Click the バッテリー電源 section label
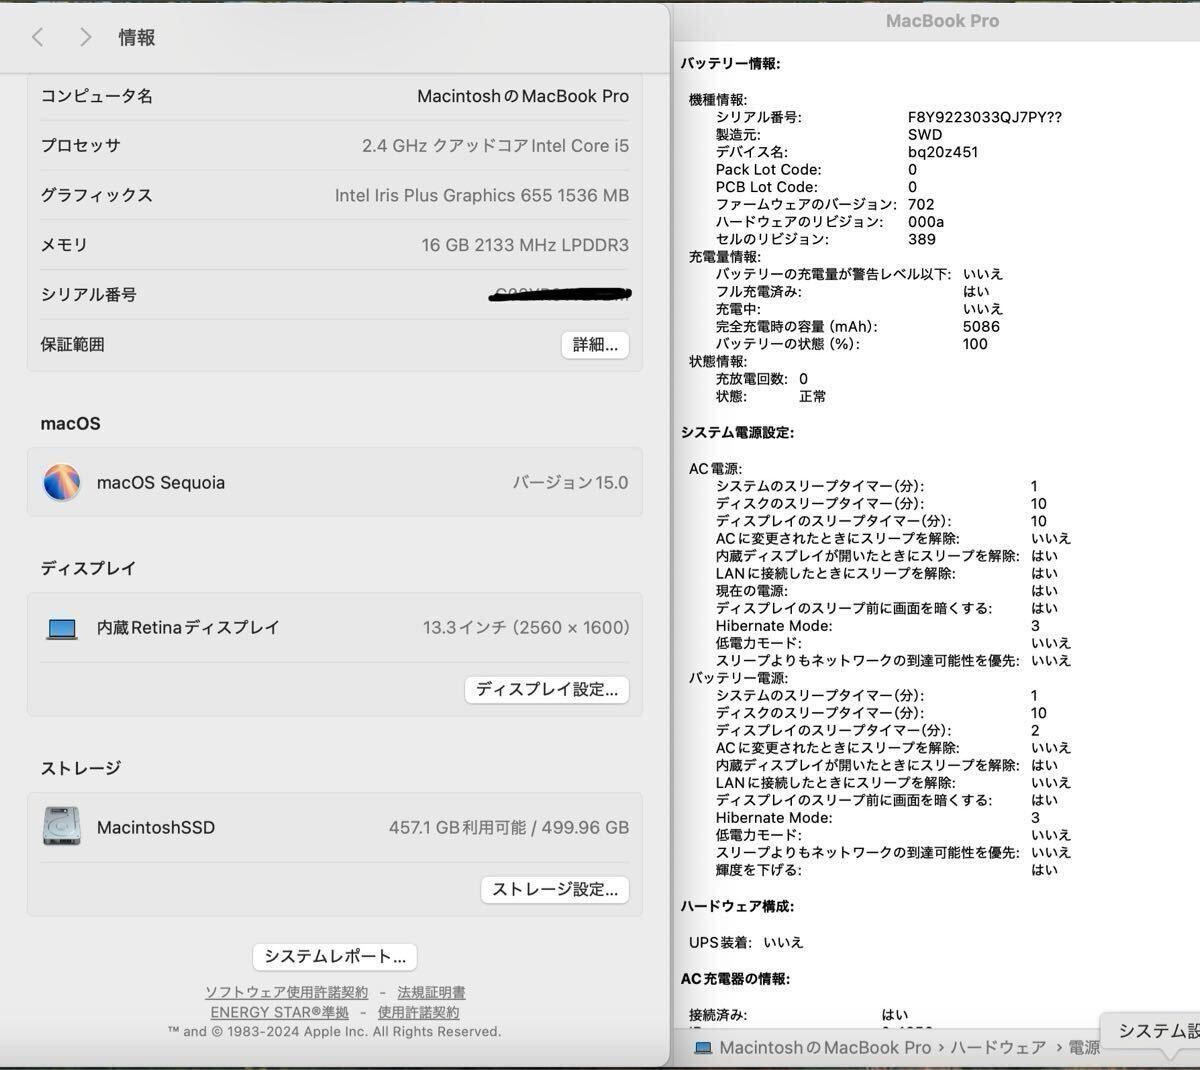 pyautogui.click(x=739, y=678)
